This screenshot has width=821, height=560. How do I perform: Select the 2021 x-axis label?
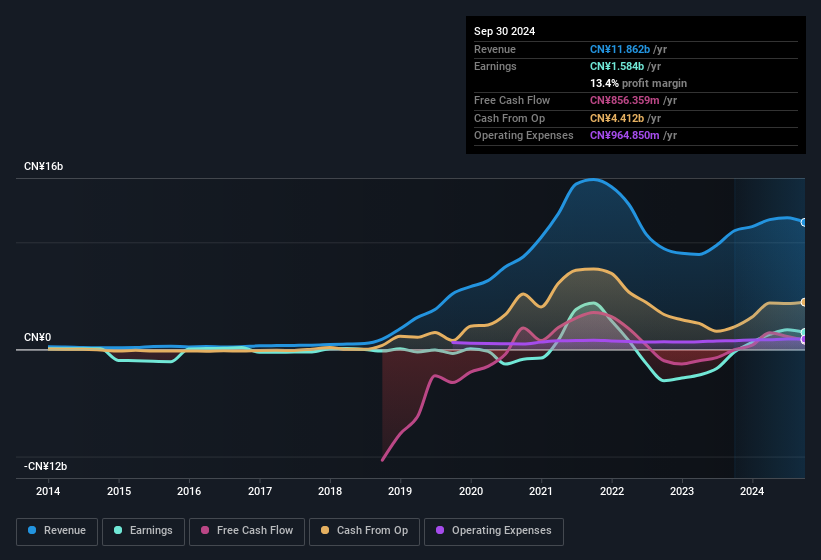point(541,491)
